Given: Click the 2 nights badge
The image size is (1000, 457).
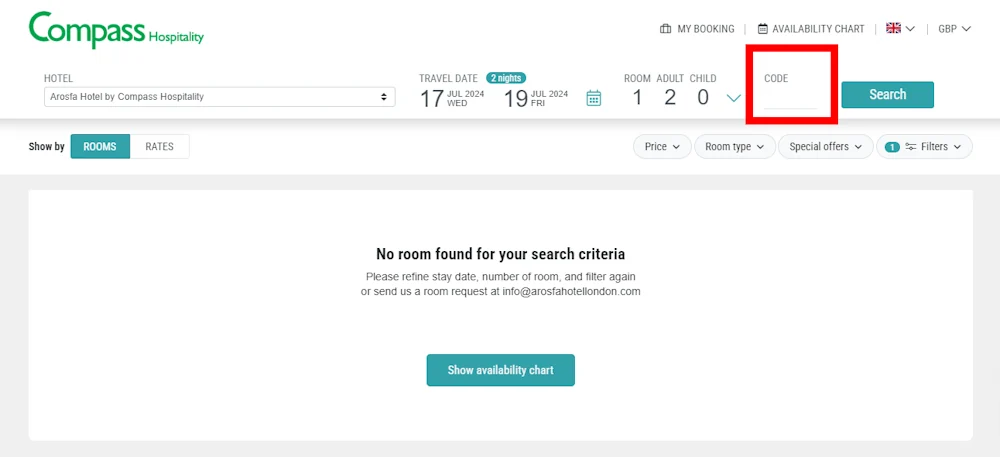Looking at the screenshot, I should tap(506, 78).
